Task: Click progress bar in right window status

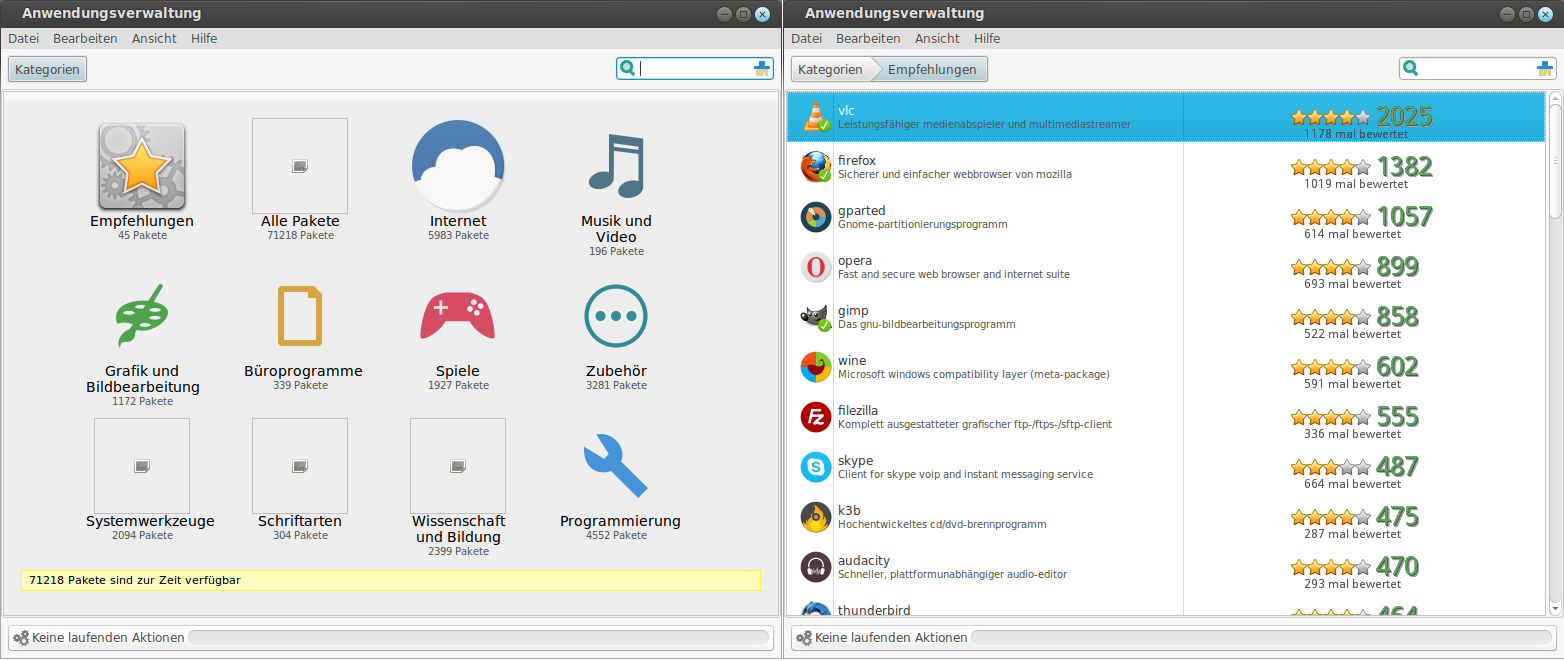Action: pyautogui.click(x=1262, y=637)
